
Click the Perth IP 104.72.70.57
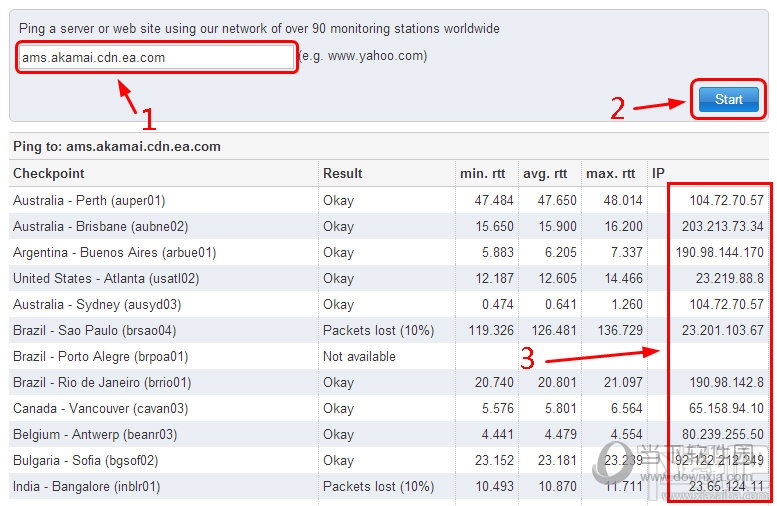click(726, 200)
